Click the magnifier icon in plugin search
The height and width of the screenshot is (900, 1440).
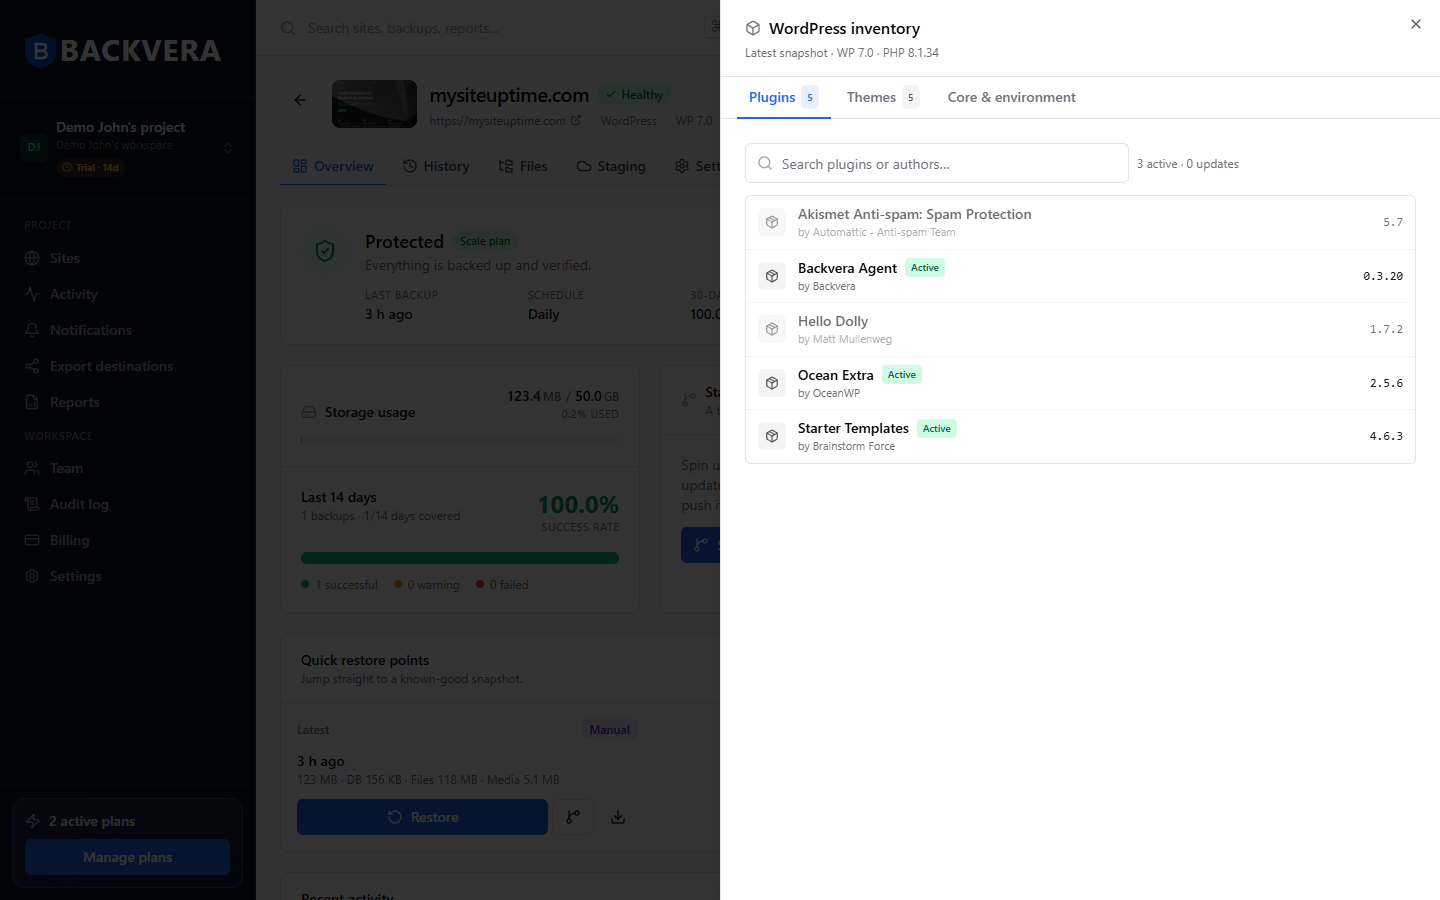click(765, 163)
